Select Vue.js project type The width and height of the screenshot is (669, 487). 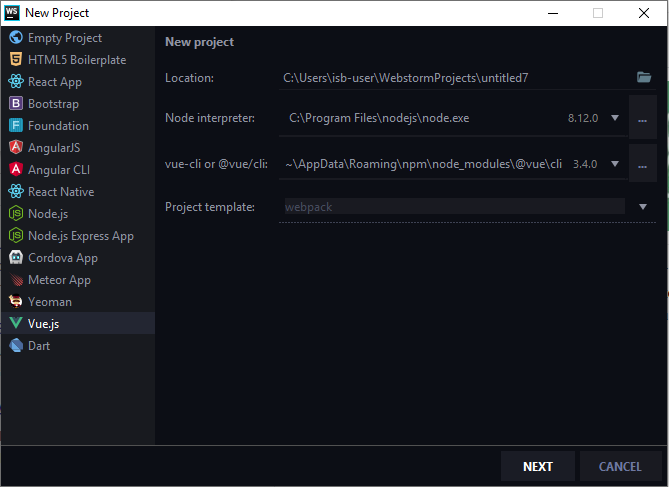(x=78, y=323)
